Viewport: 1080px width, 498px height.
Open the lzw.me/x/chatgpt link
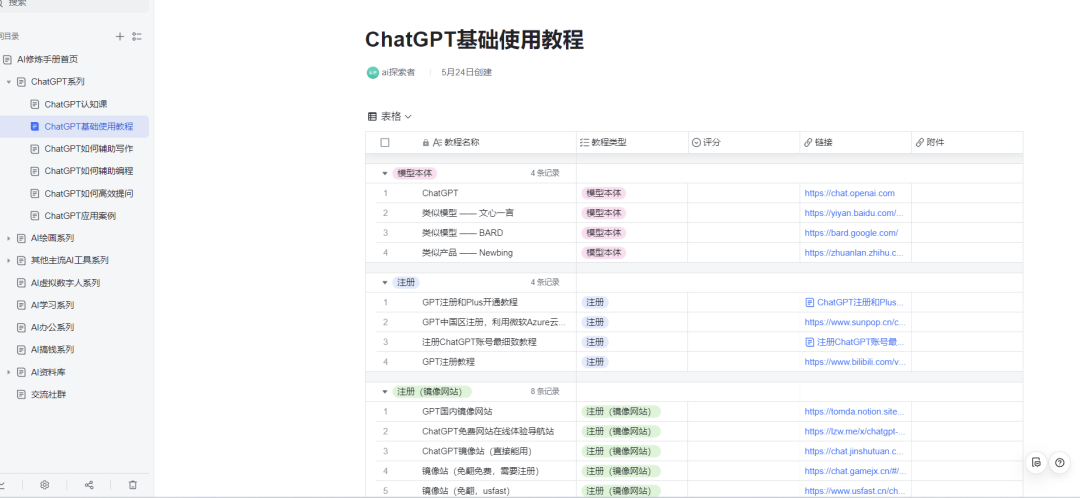(855, 432)
